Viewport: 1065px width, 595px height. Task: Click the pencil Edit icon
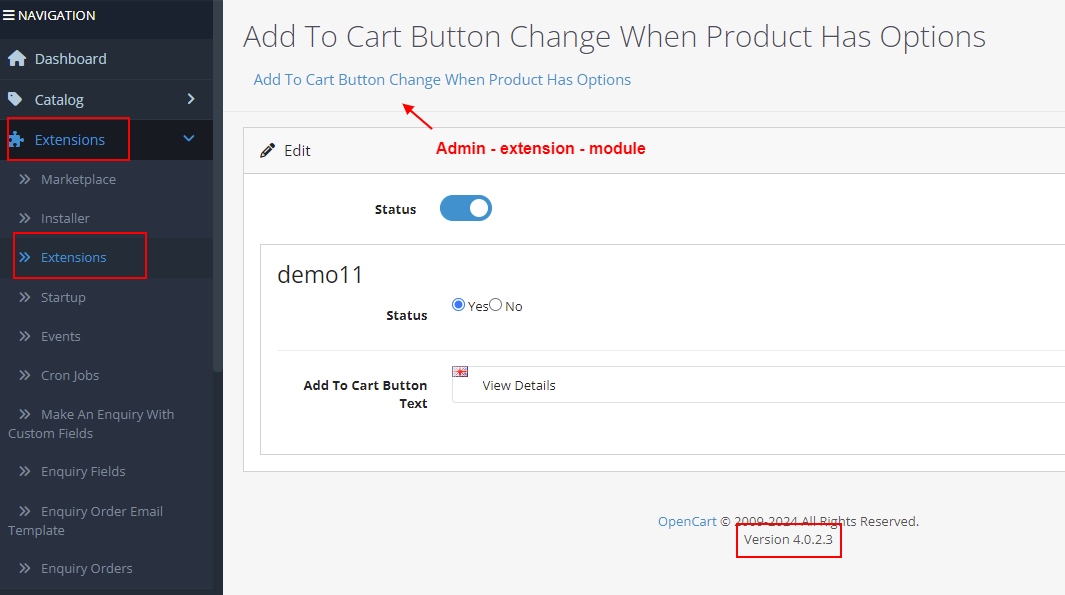268,150
